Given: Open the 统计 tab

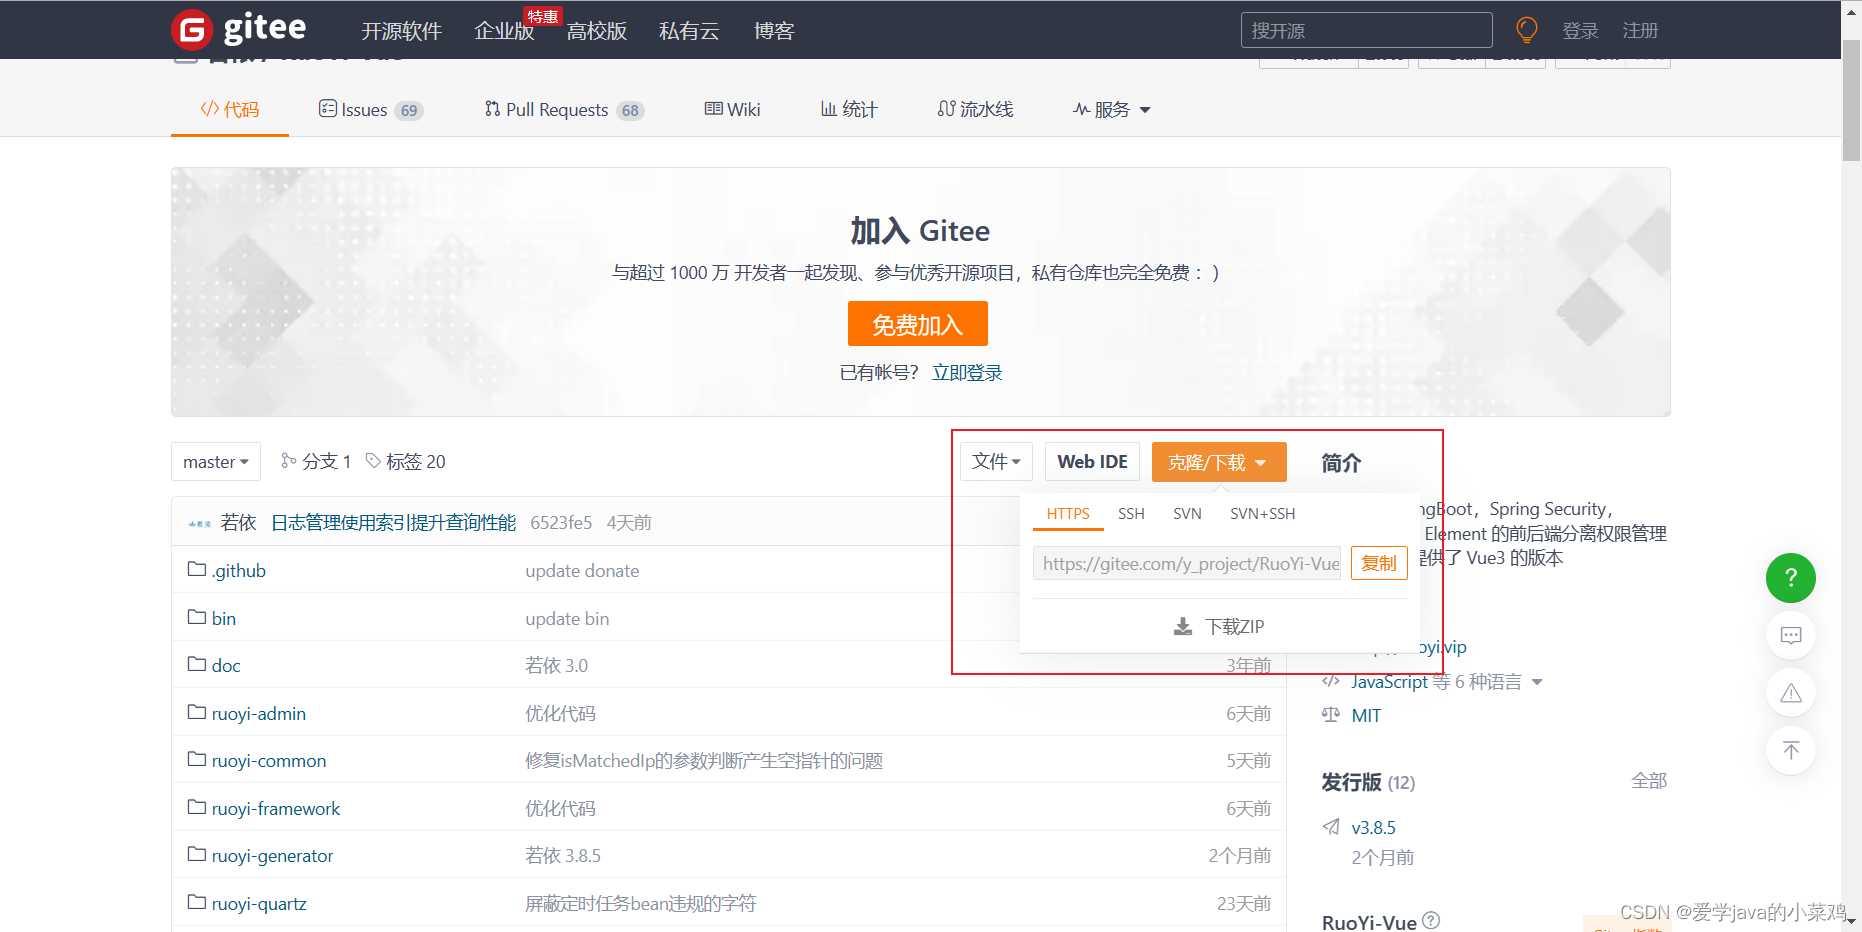Looking at the screenshot, I should [x=849, y=109].
